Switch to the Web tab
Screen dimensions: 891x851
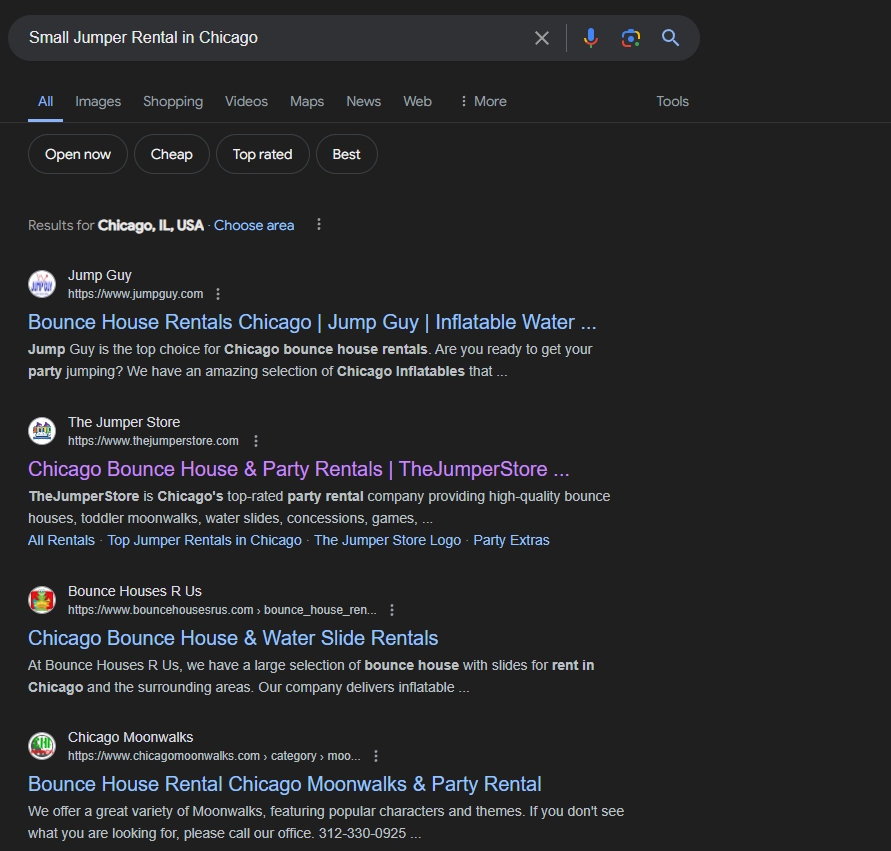click(418, 101)
